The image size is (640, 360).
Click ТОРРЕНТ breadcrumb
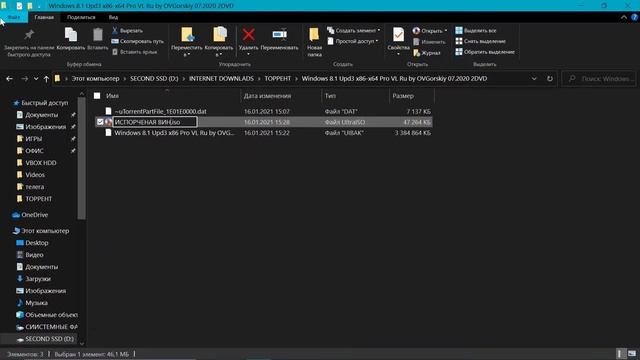tap(278, 79)
